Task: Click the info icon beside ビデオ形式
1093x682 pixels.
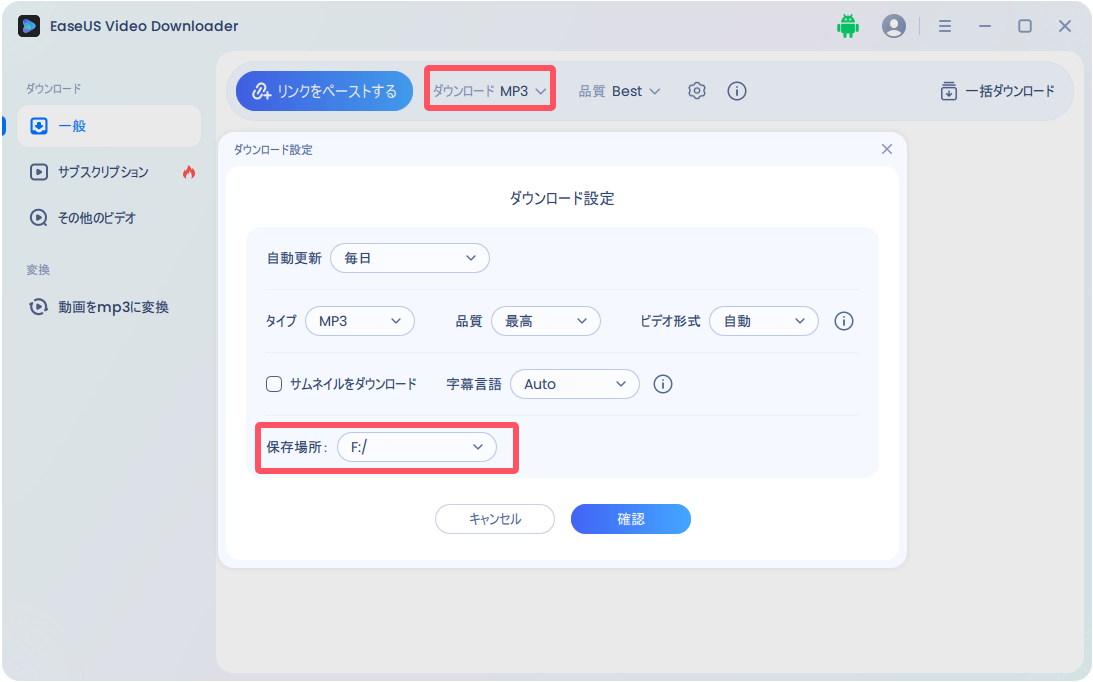Action: 843,321
